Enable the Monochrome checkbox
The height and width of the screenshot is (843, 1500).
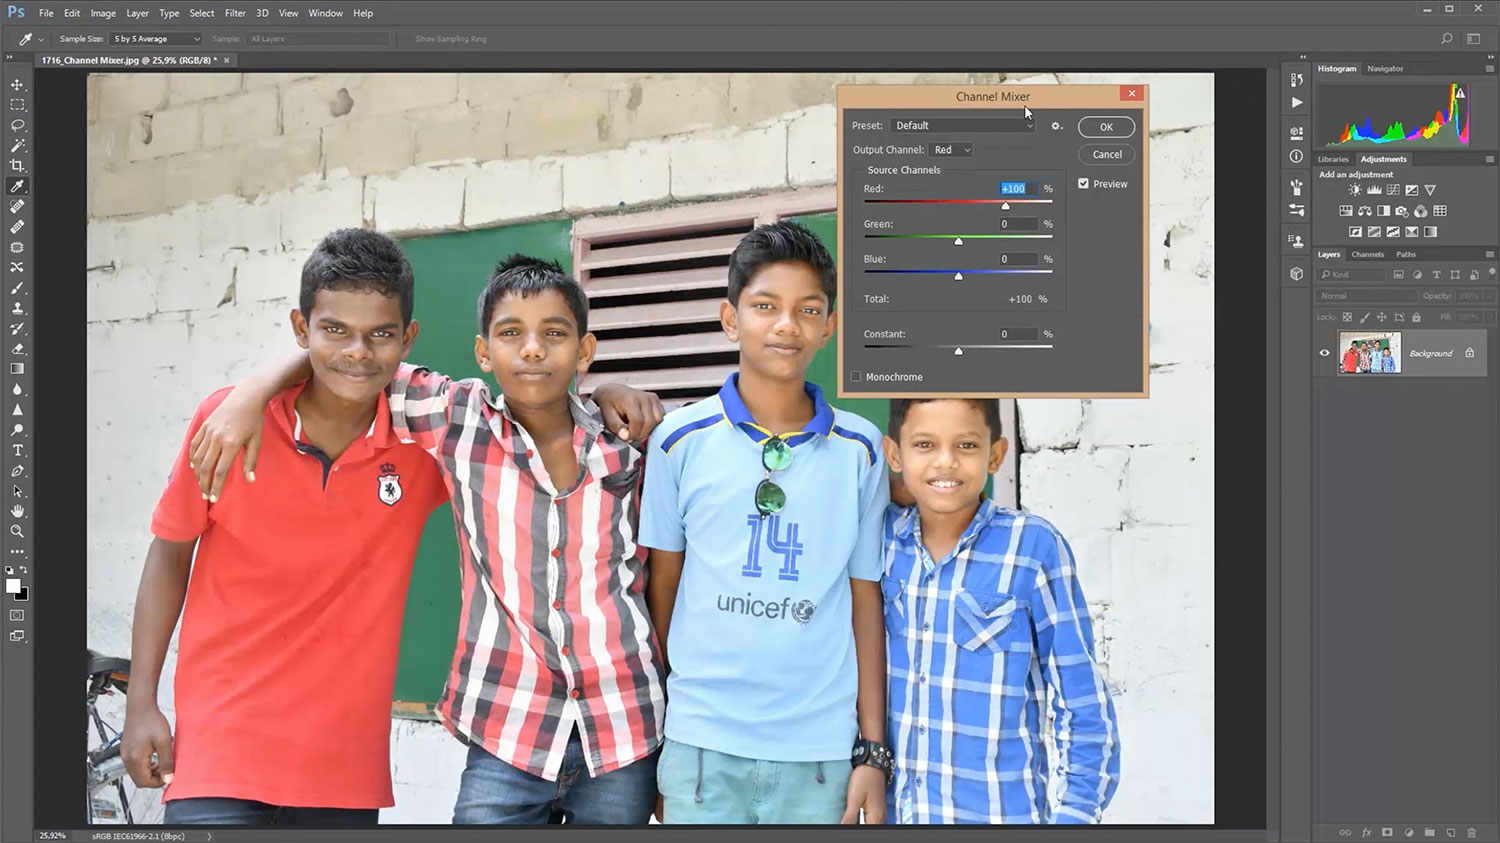(856, 377)
